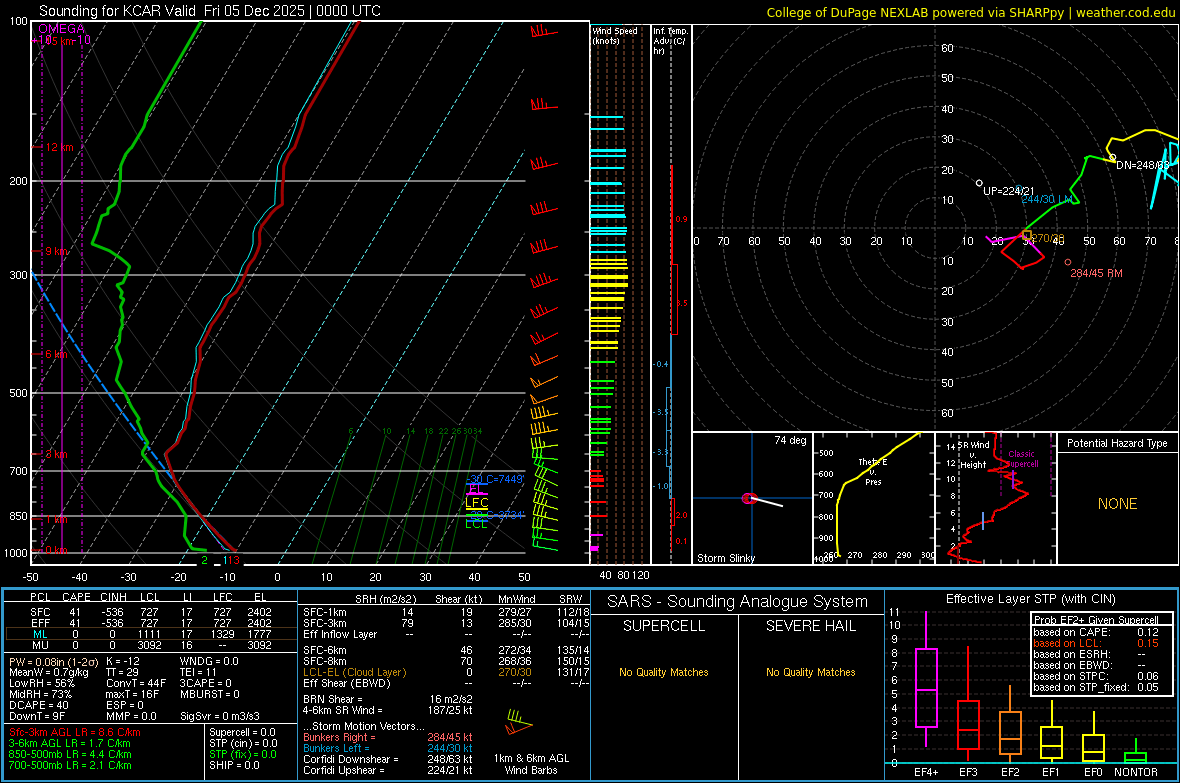This screenshot has height=783, width=1180.
Task: Click the 'LCL-EL (Cloud Layer)' row
Action: tap(354, 672)
